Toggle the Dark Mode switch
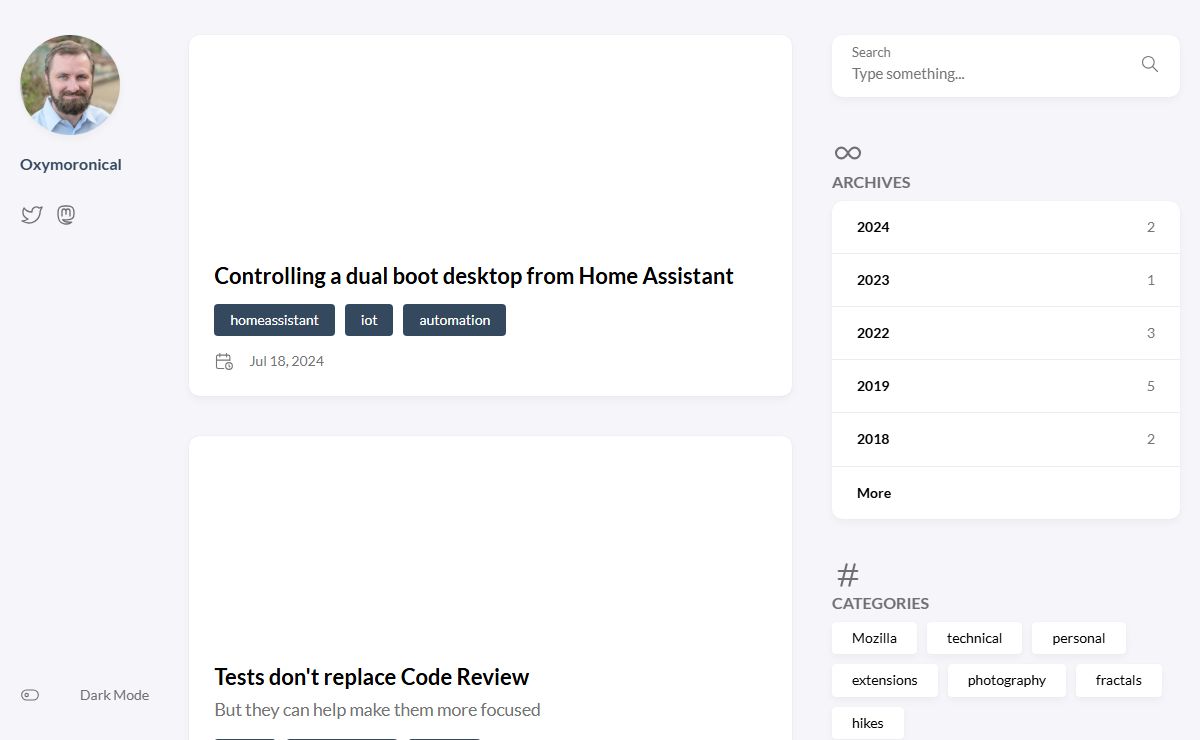Image resolution: width=1200 pixels, height=740 pixels. point(31,695)
